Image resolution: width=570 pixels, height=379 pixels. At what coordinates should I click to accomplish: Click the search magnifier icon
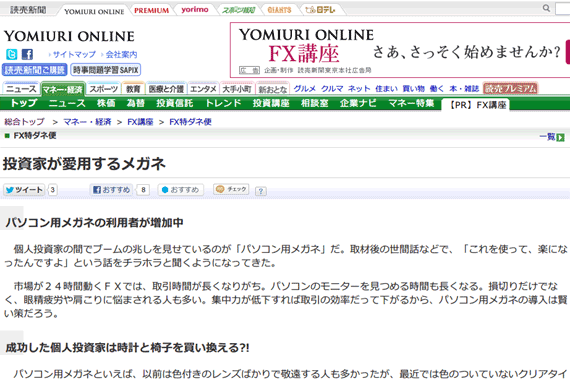[x=546, y=8]
